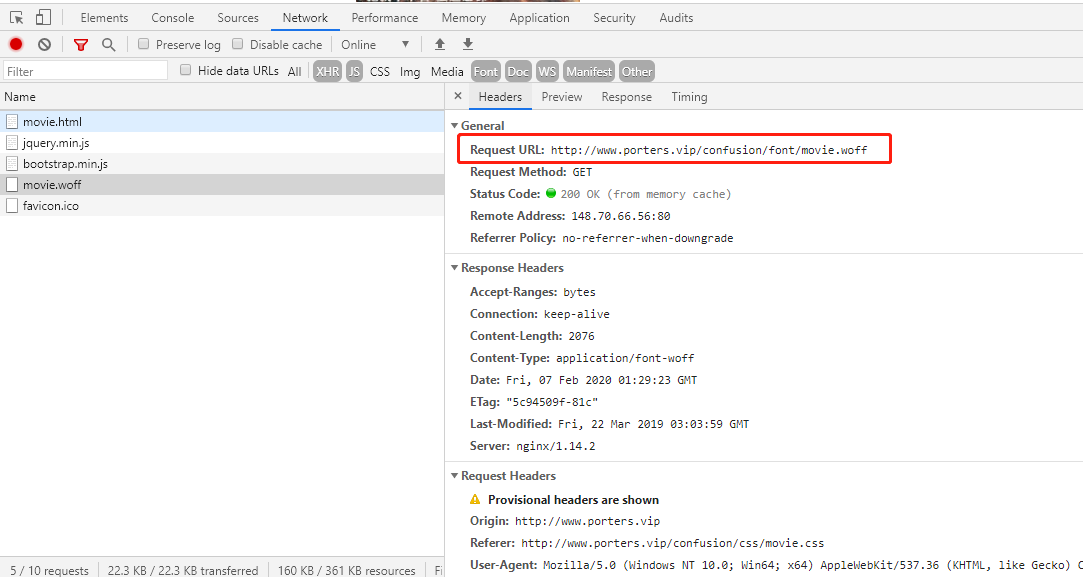Select the Media filter type

[x=447, y=71]
